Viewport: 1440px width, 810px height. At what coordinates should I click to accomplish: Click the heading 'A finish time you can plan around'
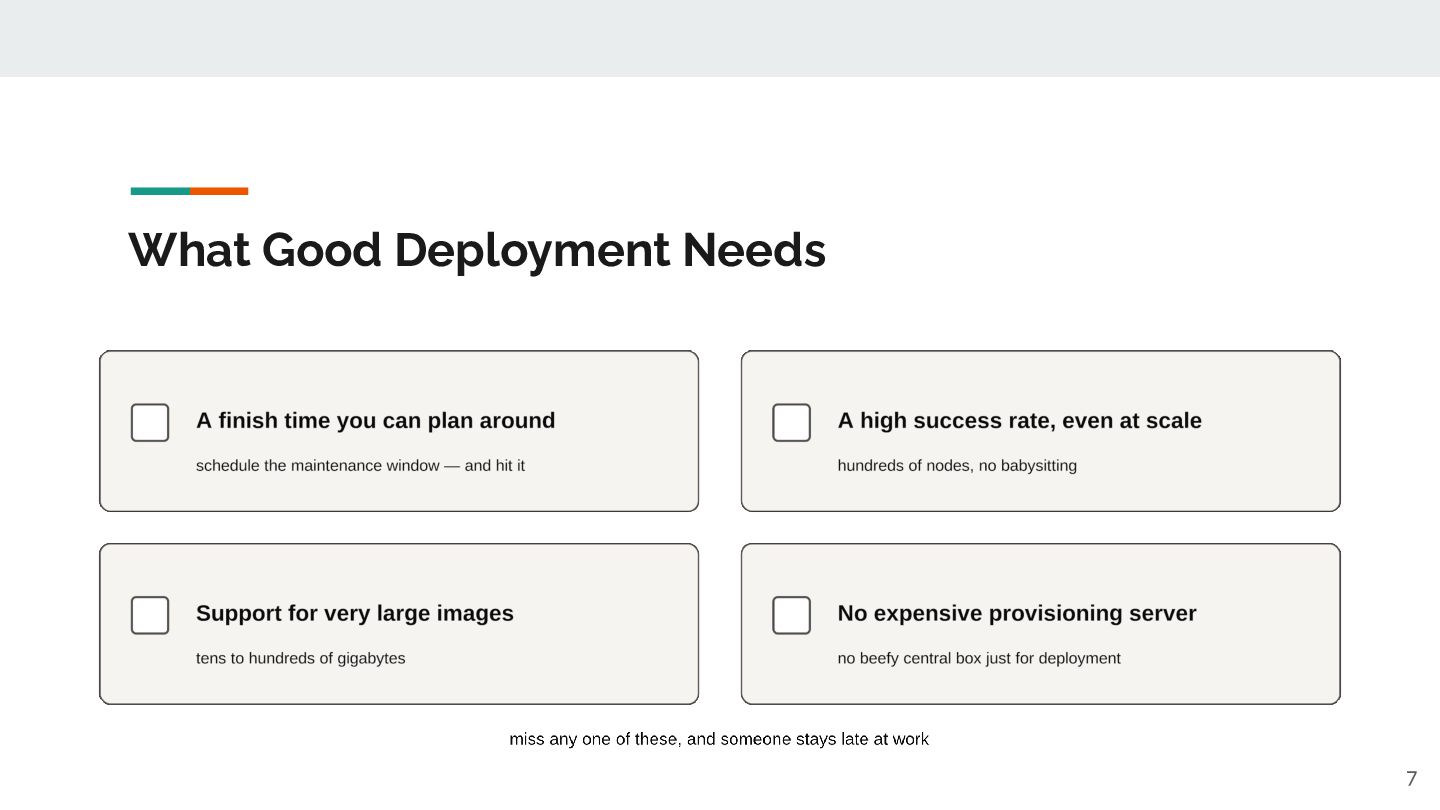tap(375, 421)
